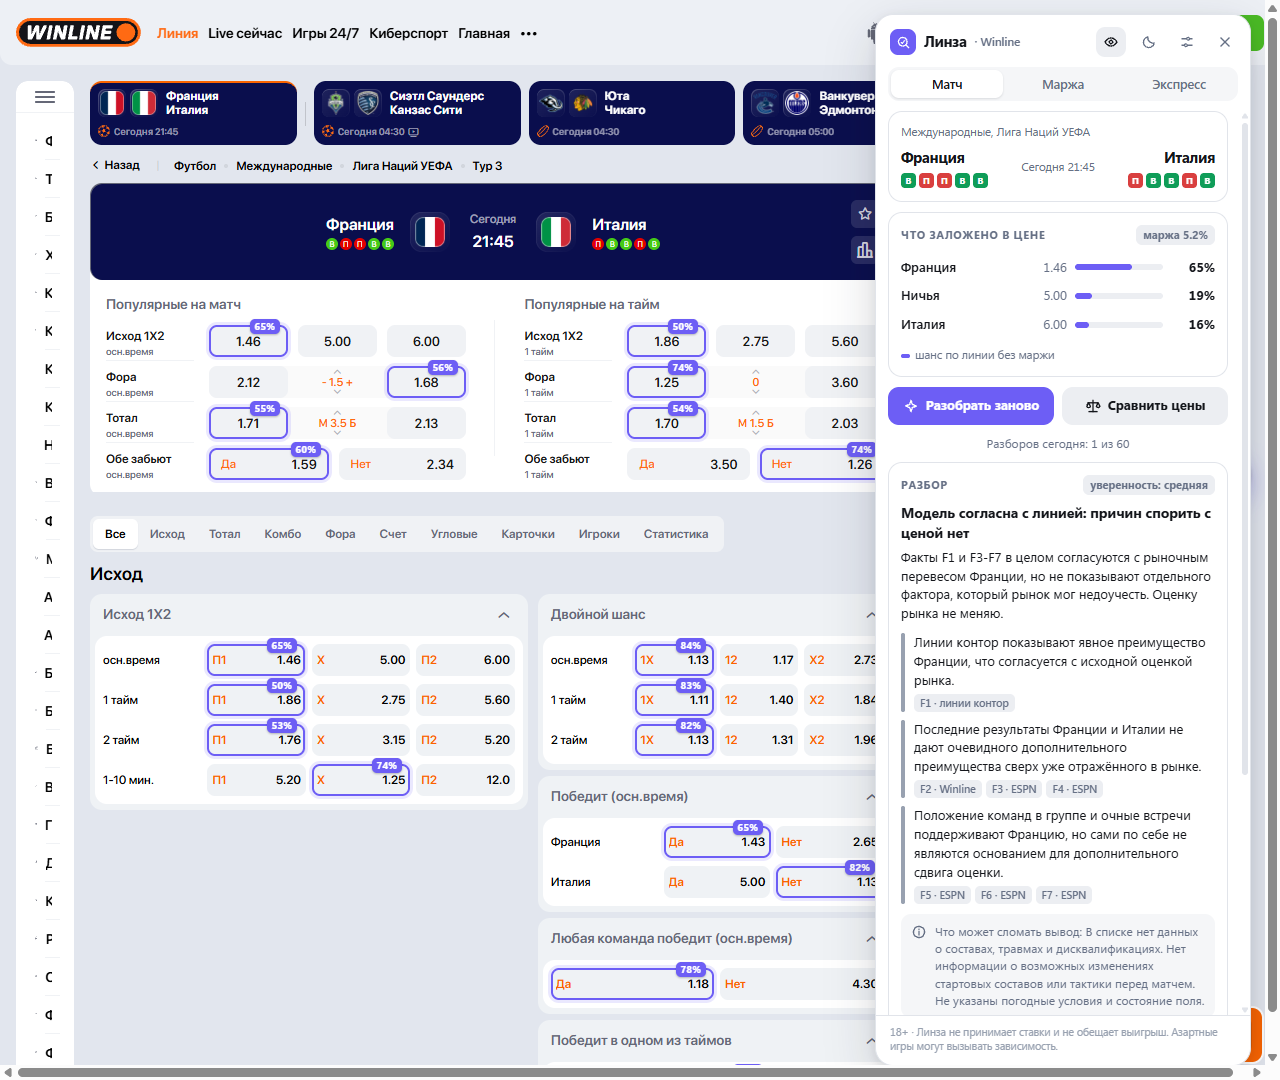Collapse the Исход 1Х2 market section

(x=504, y=615)
